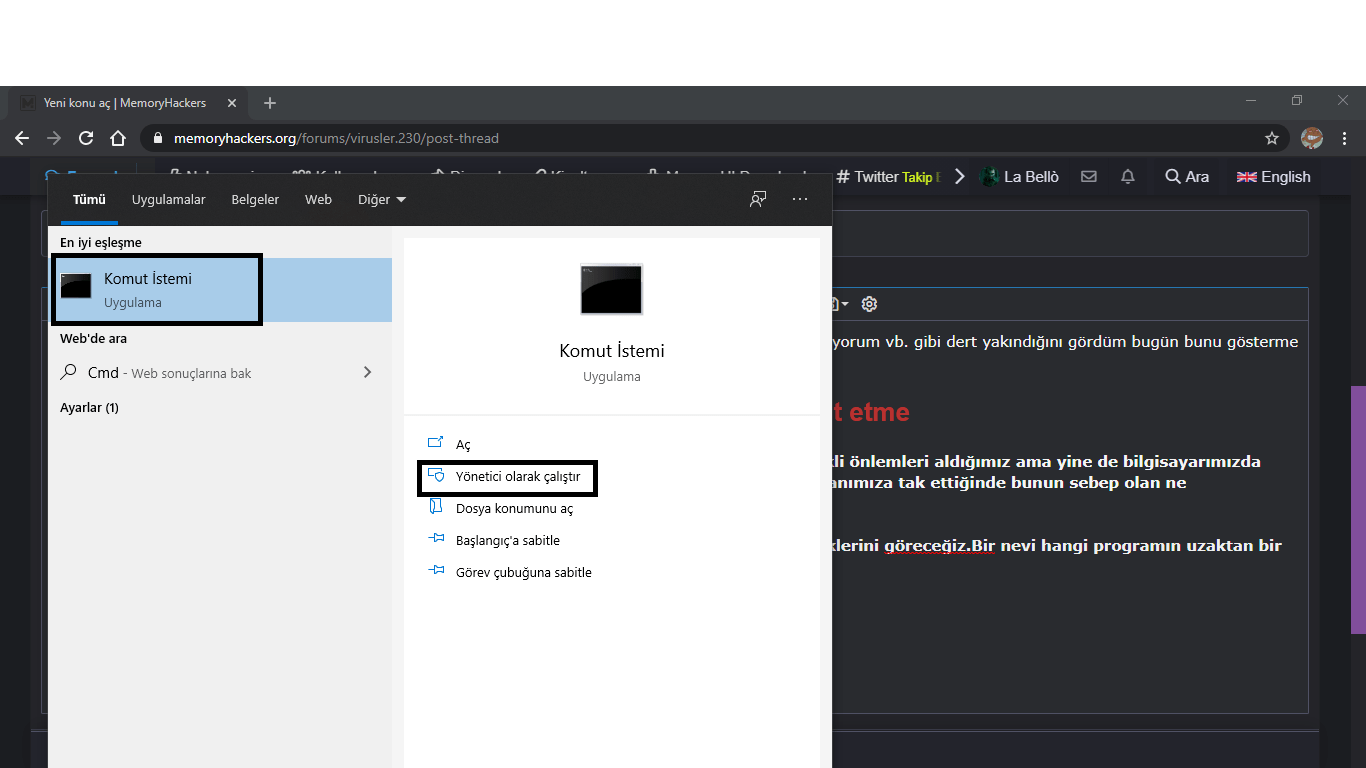Switch to the Web search tab
Viewport: 1366px width, 768px height.
[318, 200]
